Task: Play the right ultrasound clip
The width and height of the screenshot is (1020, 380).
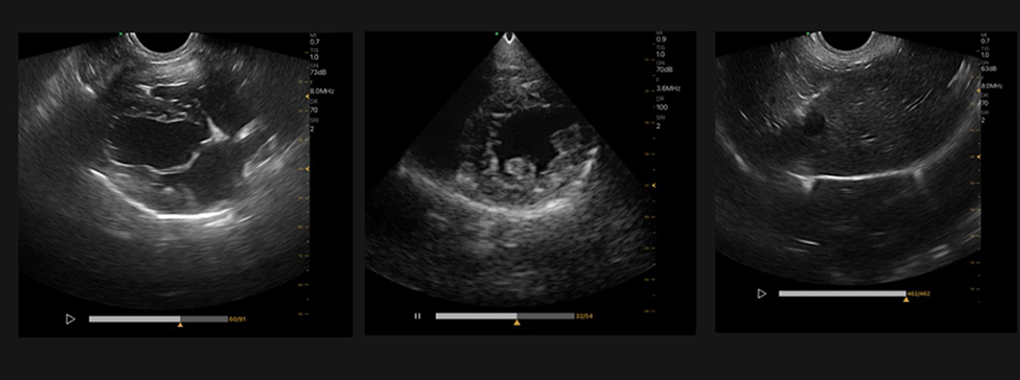Action: click(762, 293)
